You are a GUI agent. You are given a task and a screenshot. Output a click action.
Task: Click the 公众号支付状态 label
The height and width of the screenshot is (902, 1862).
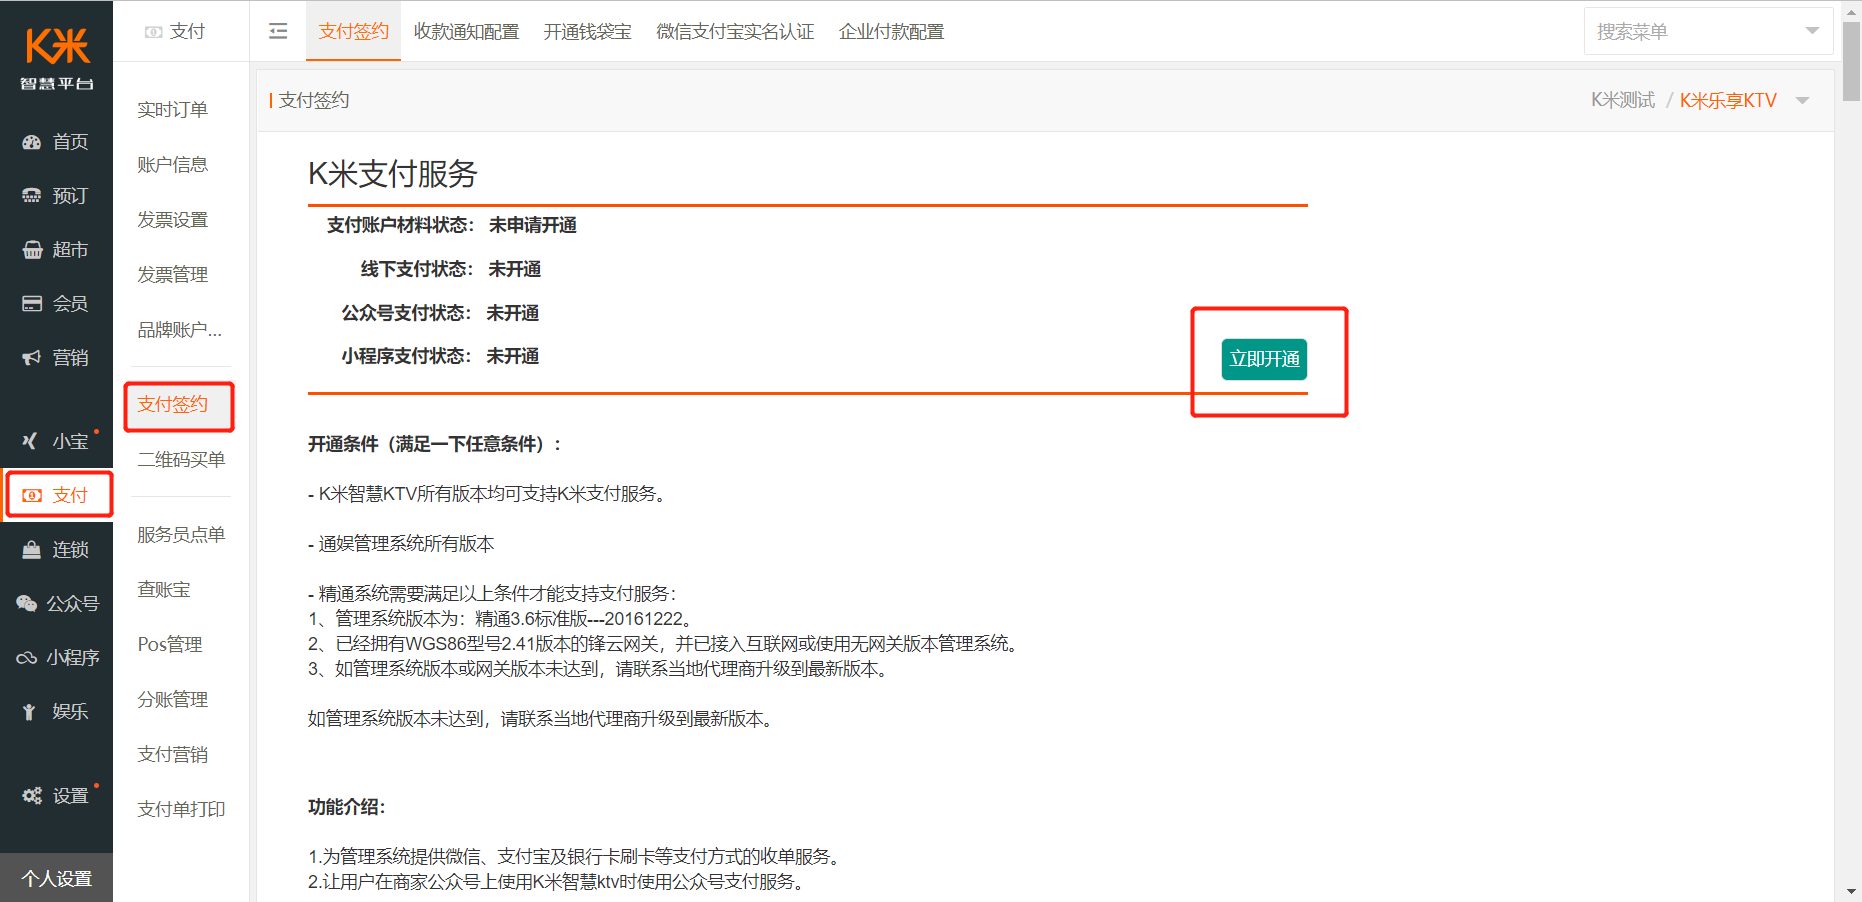(x=406, y=313)
